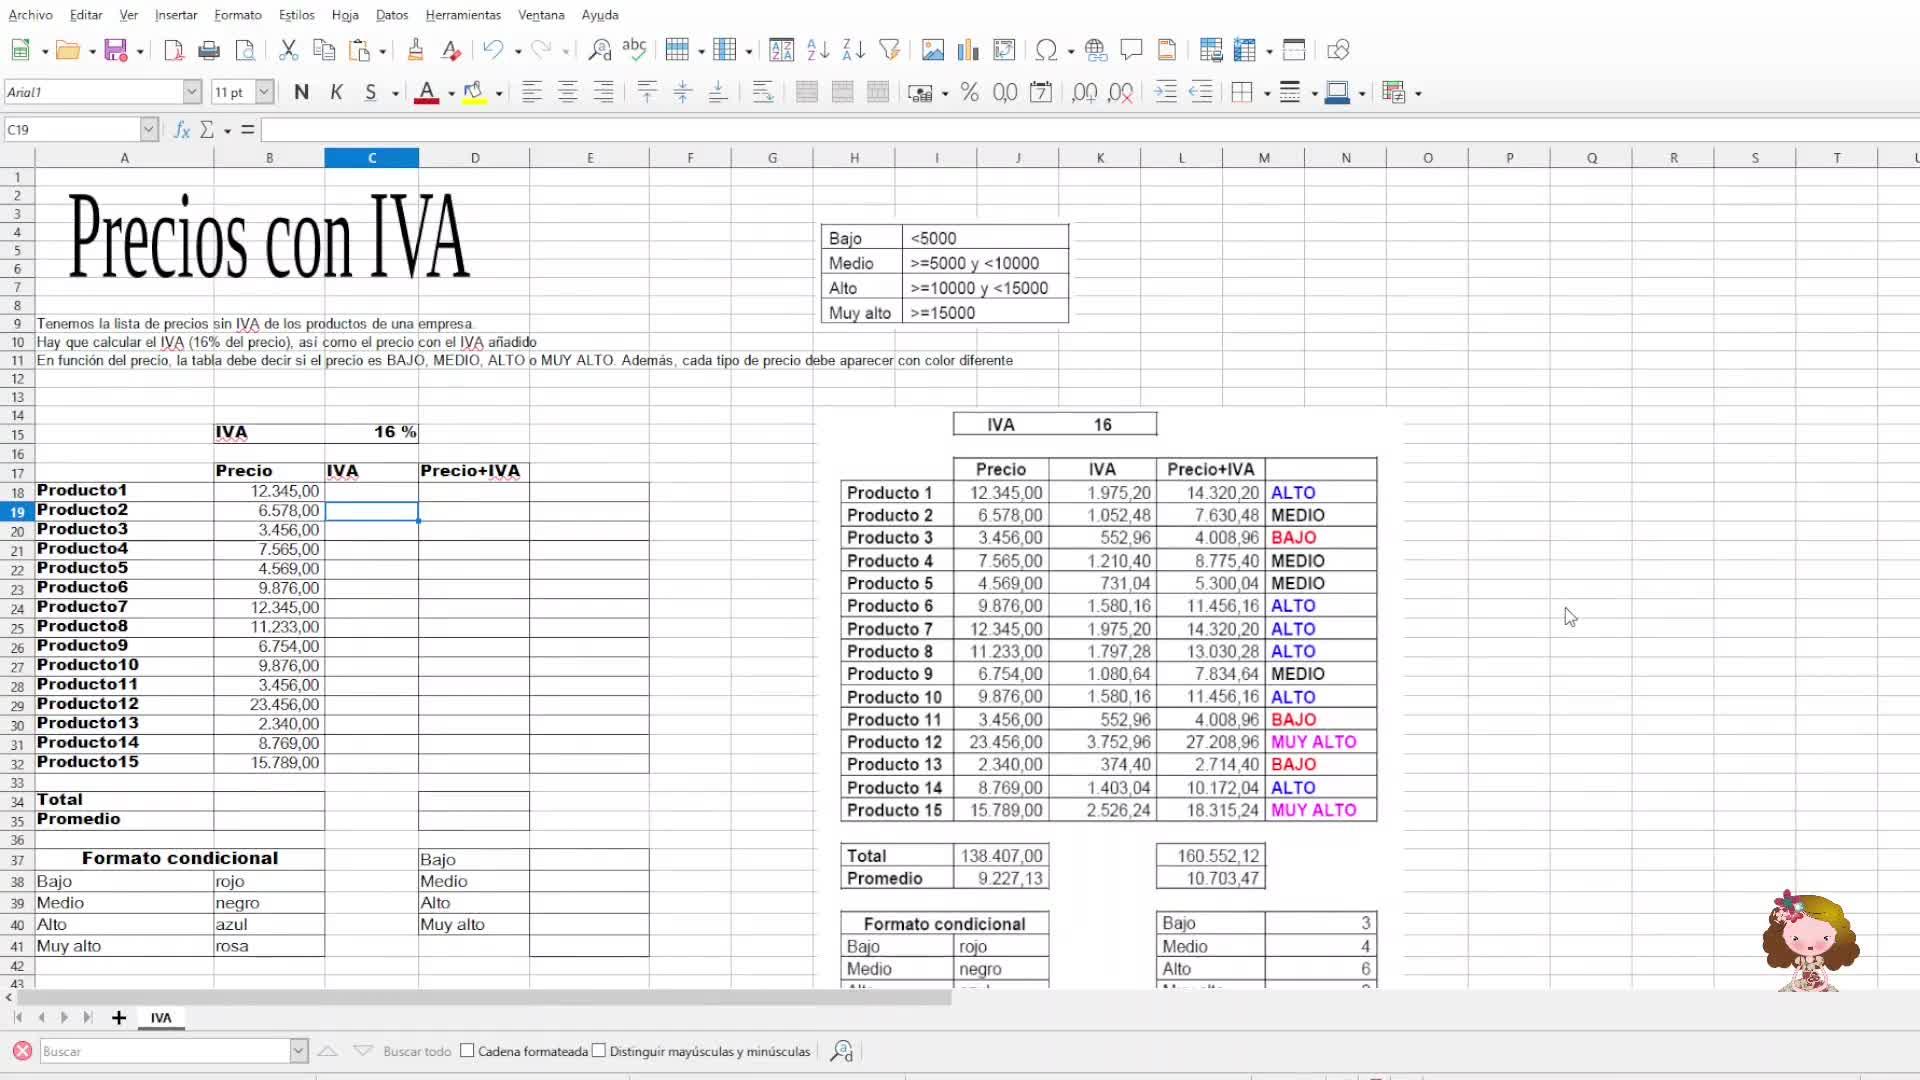This screenshot has height=1080, width=1920.
Task: Toggle Distinguir mayúsculas y minúsculas checkbox
Action: point(599,1051)
